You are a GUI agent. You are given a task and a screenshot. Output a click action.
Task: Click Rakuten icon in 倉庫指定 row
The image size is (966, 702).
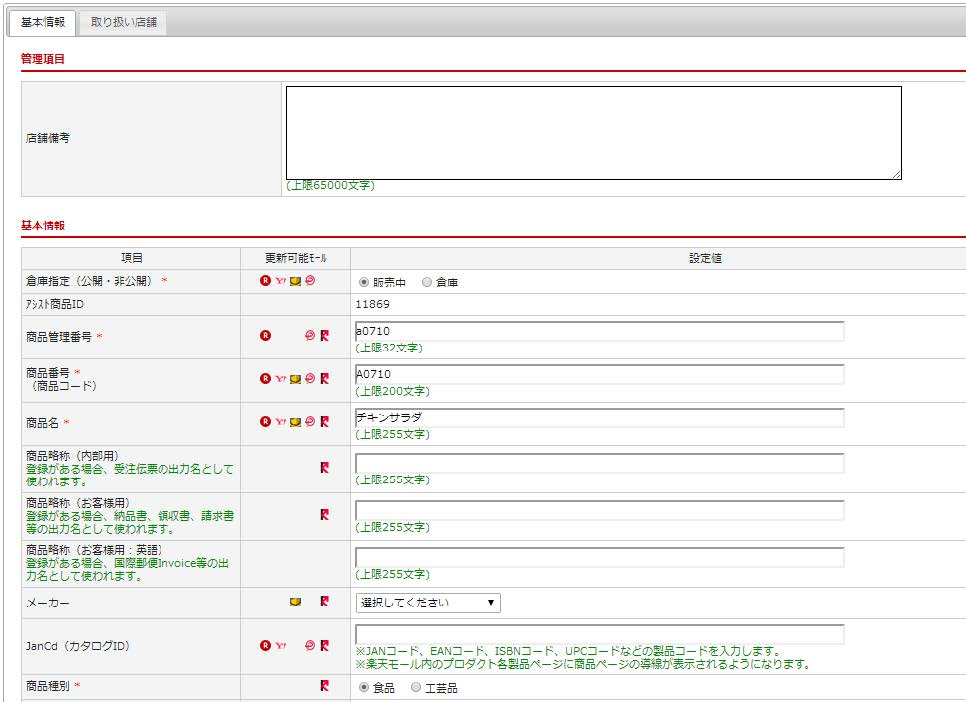point(265,282)
